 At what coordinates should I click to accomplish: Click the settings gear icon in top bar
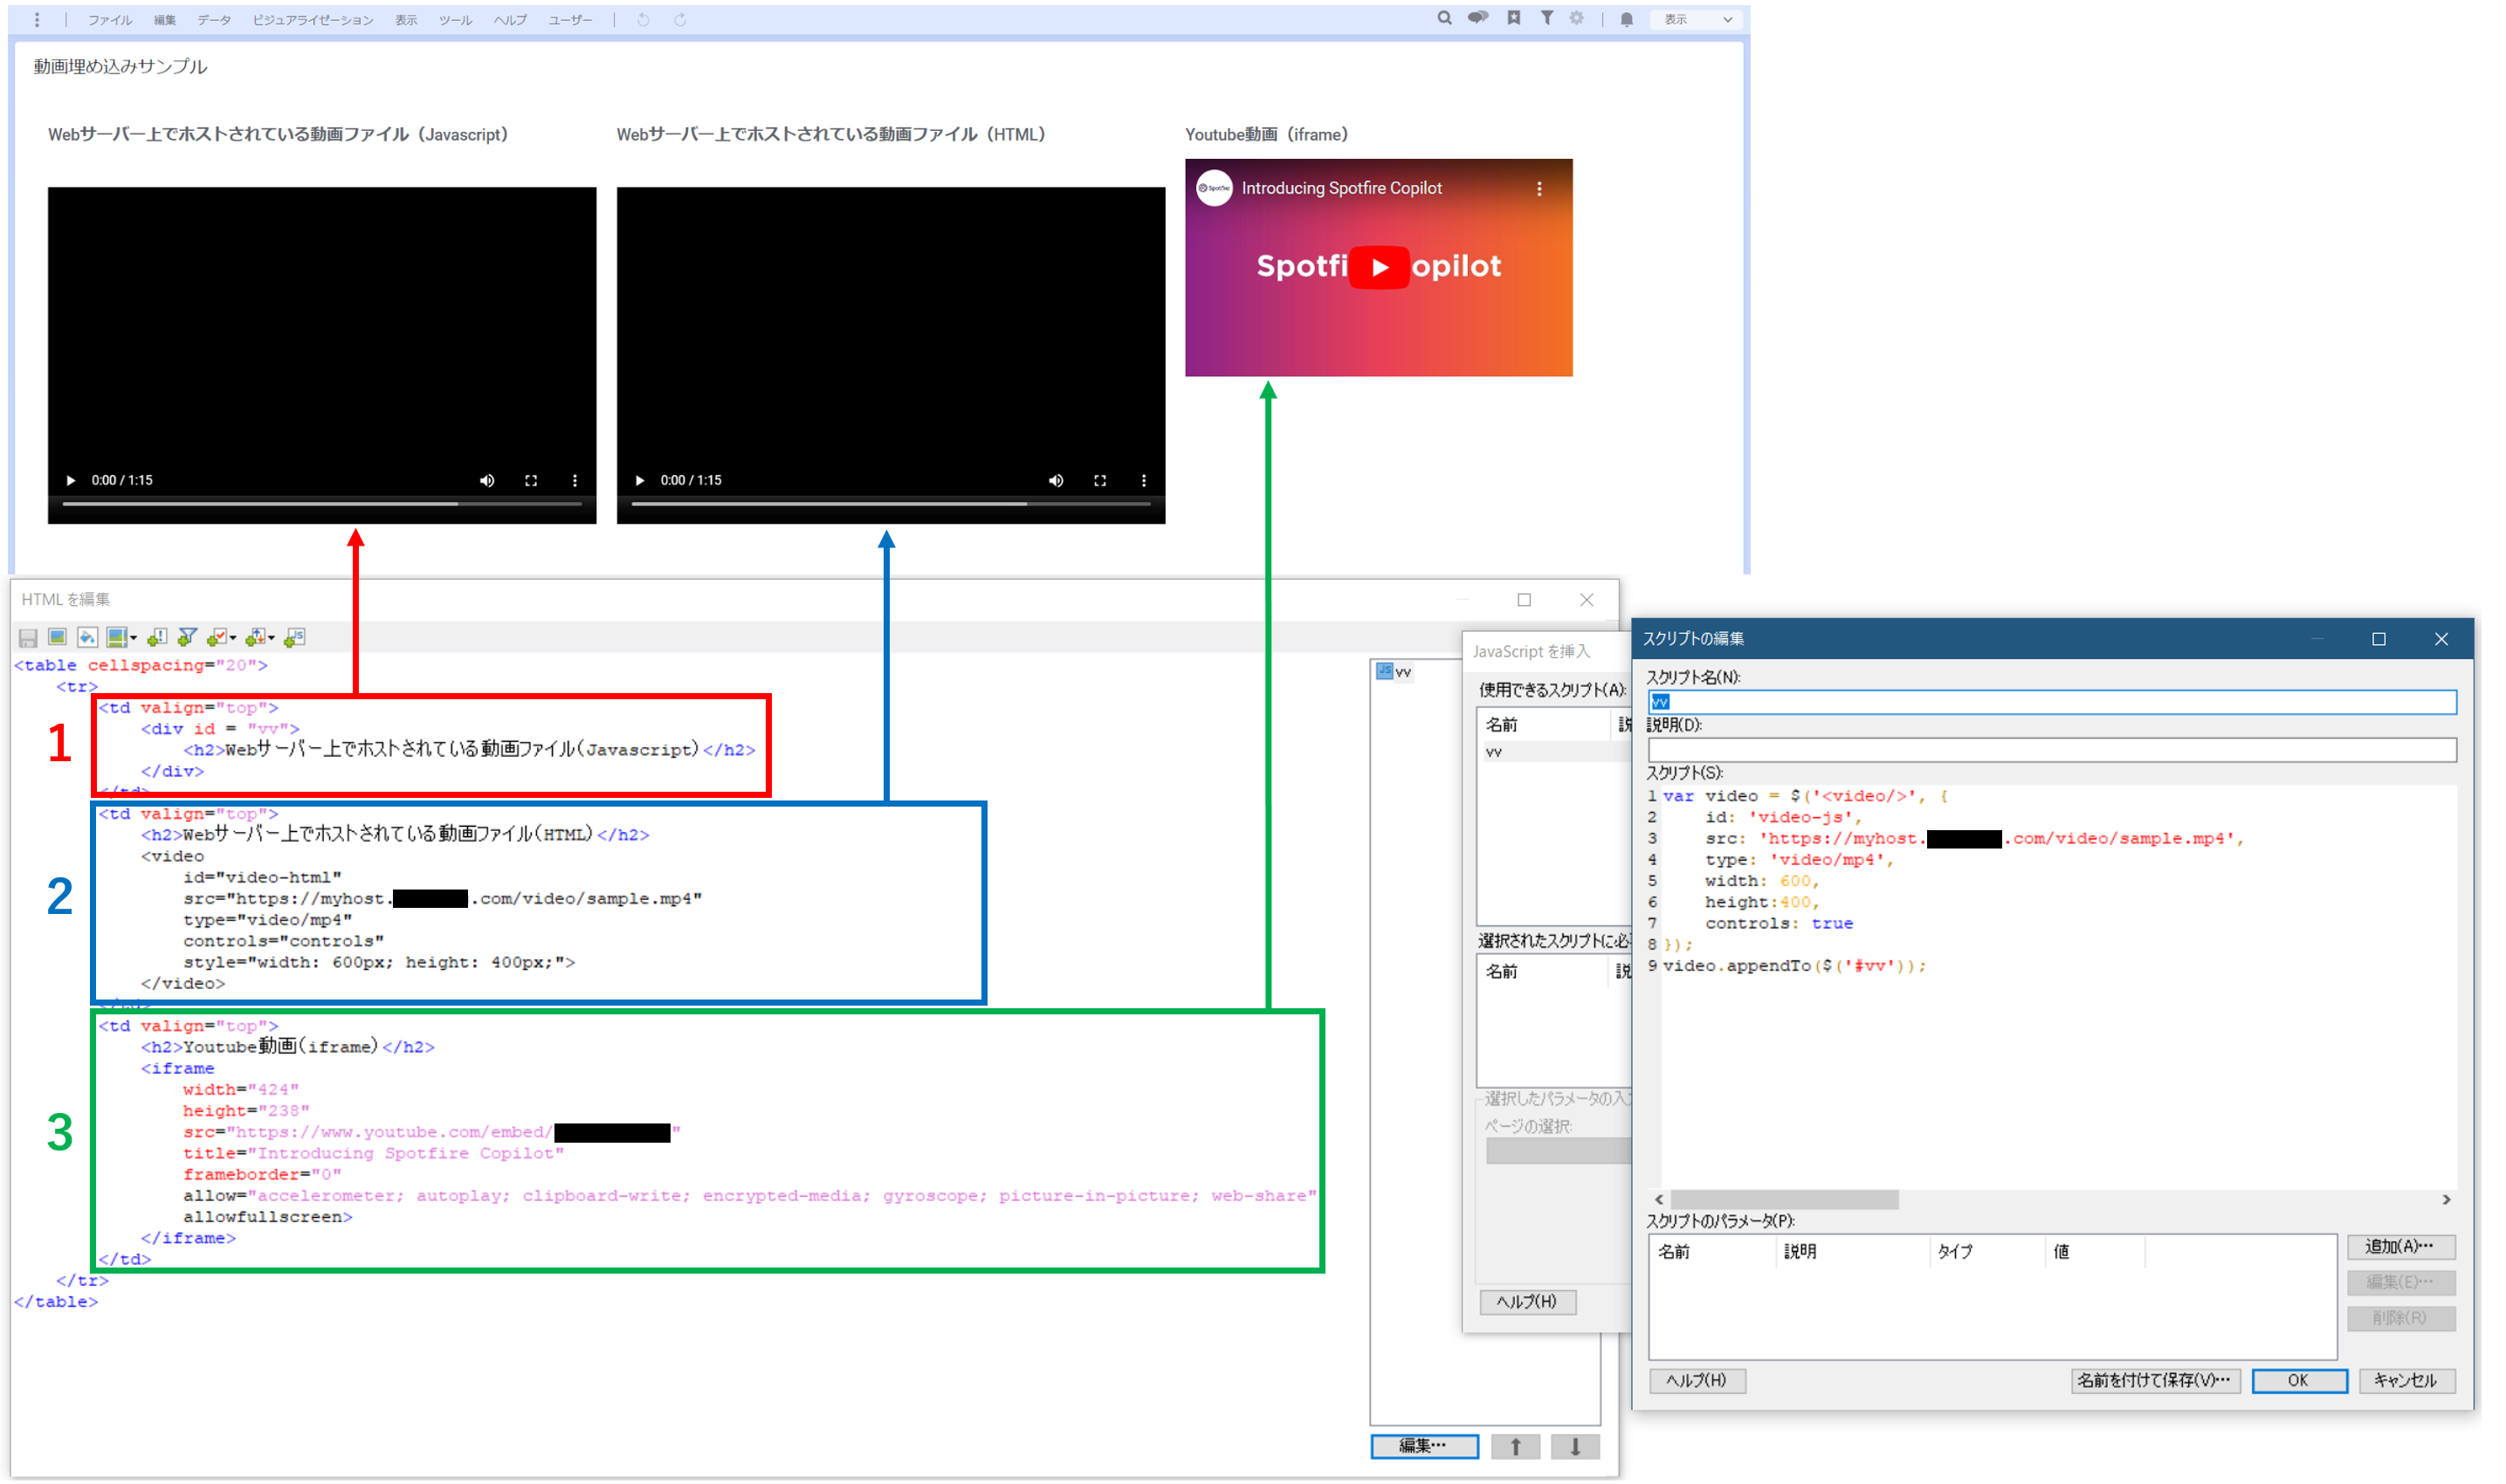click(1576, 18)
